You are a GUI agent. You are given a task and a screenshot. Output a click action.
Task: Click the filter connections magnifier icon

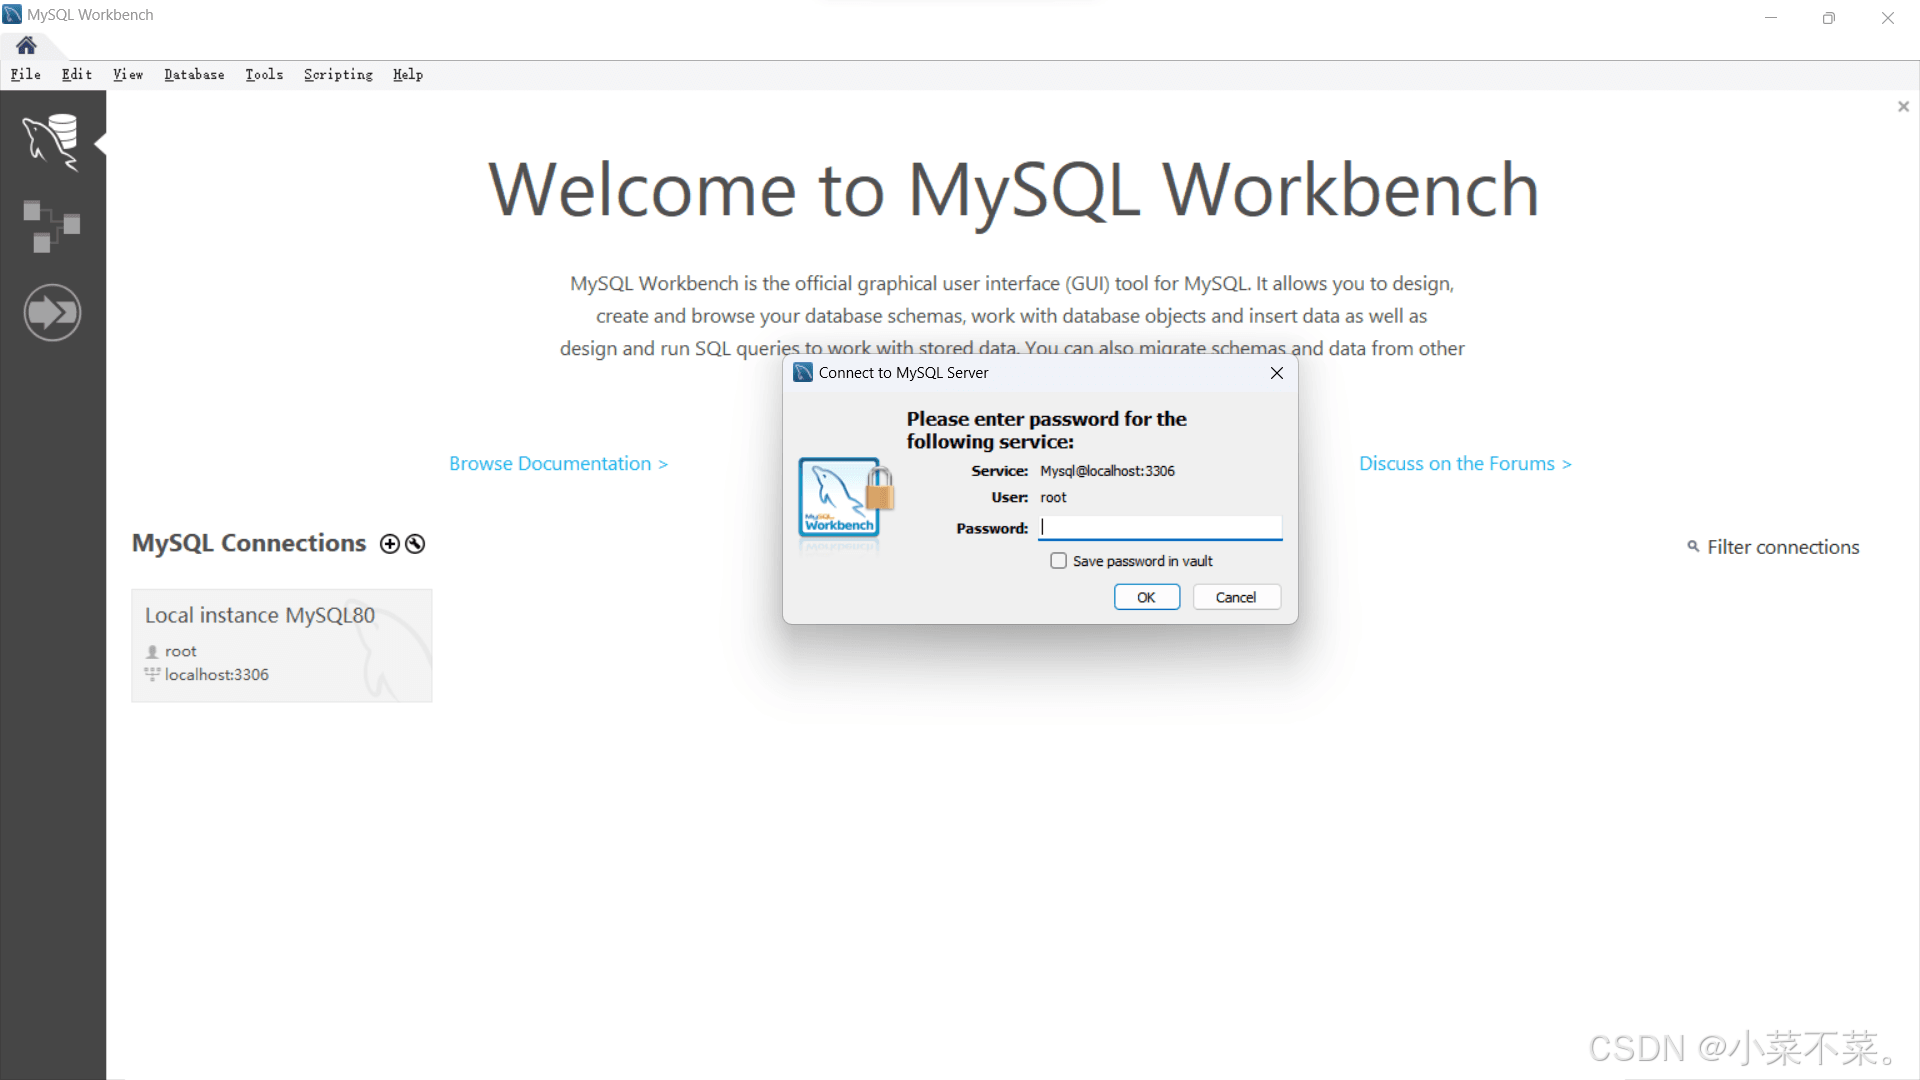[1693, 547]
